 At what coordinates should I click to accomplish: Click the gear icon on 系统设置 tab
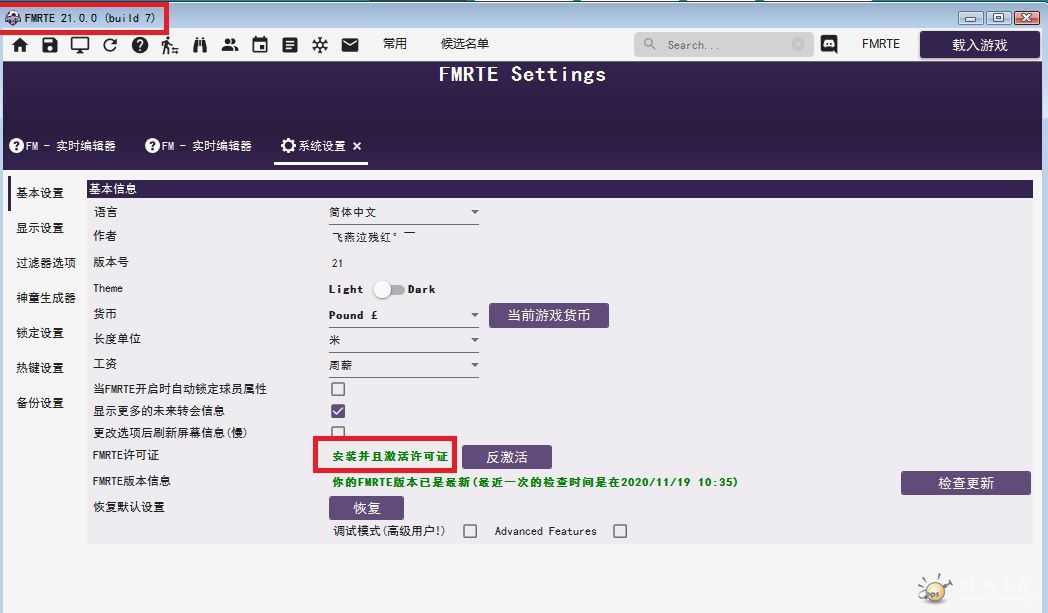(x=288, y=146)
